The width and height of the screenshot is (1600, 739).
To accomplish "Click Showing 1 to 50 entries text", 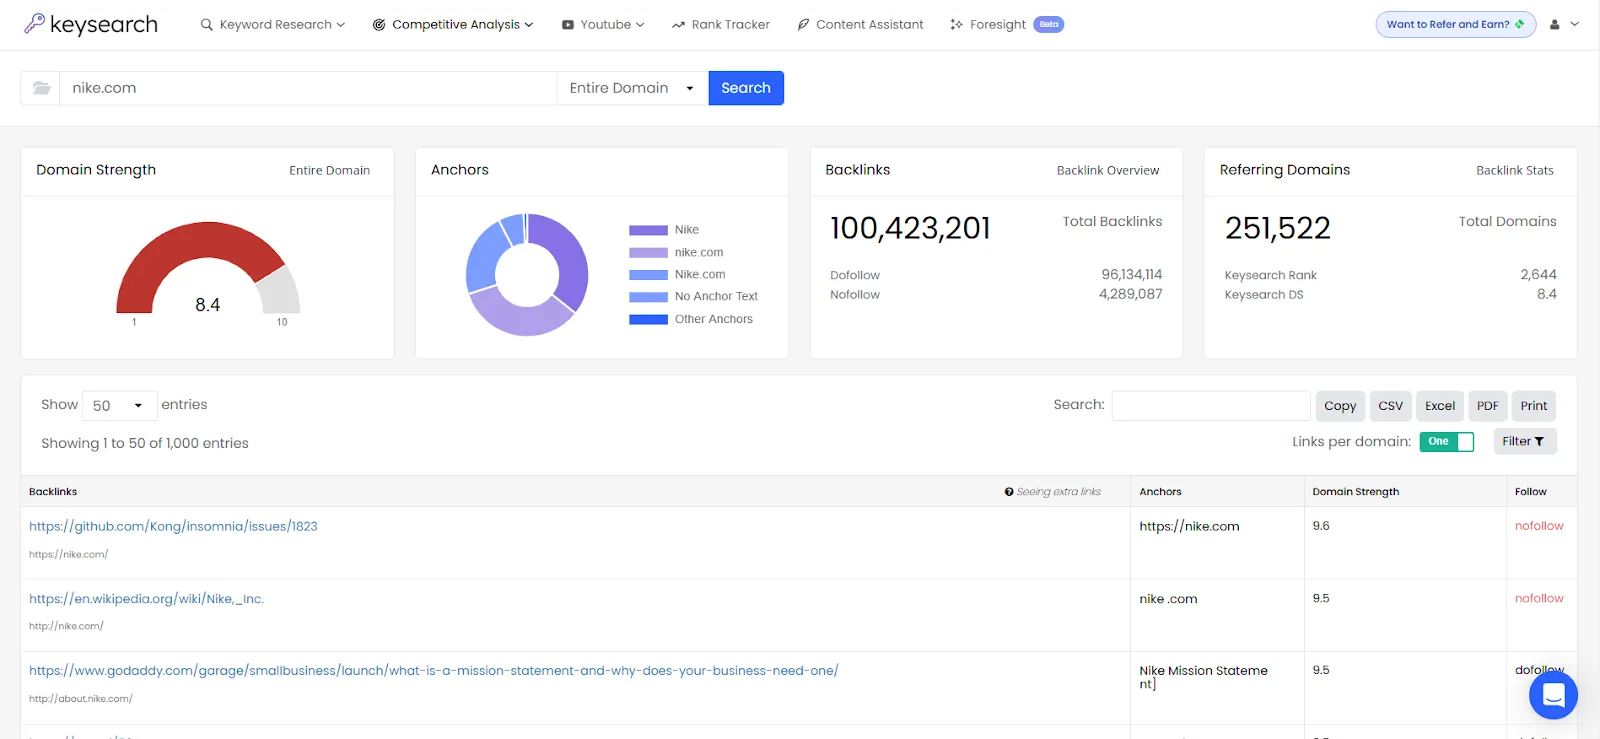I will click(x=145, y=443).
